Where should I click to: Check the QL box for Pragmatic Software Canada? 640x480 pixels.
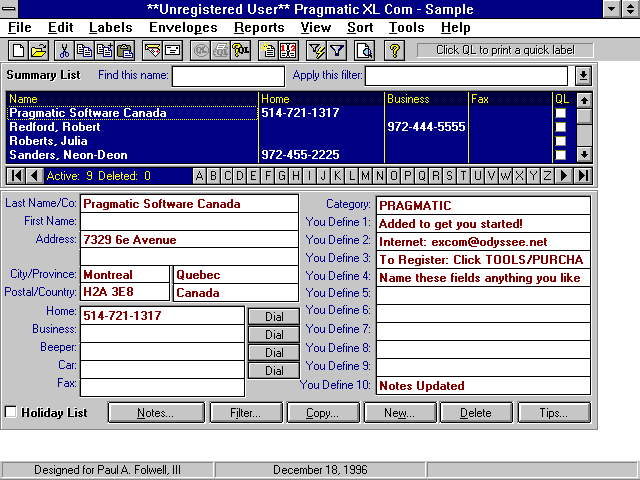(561, 113)
